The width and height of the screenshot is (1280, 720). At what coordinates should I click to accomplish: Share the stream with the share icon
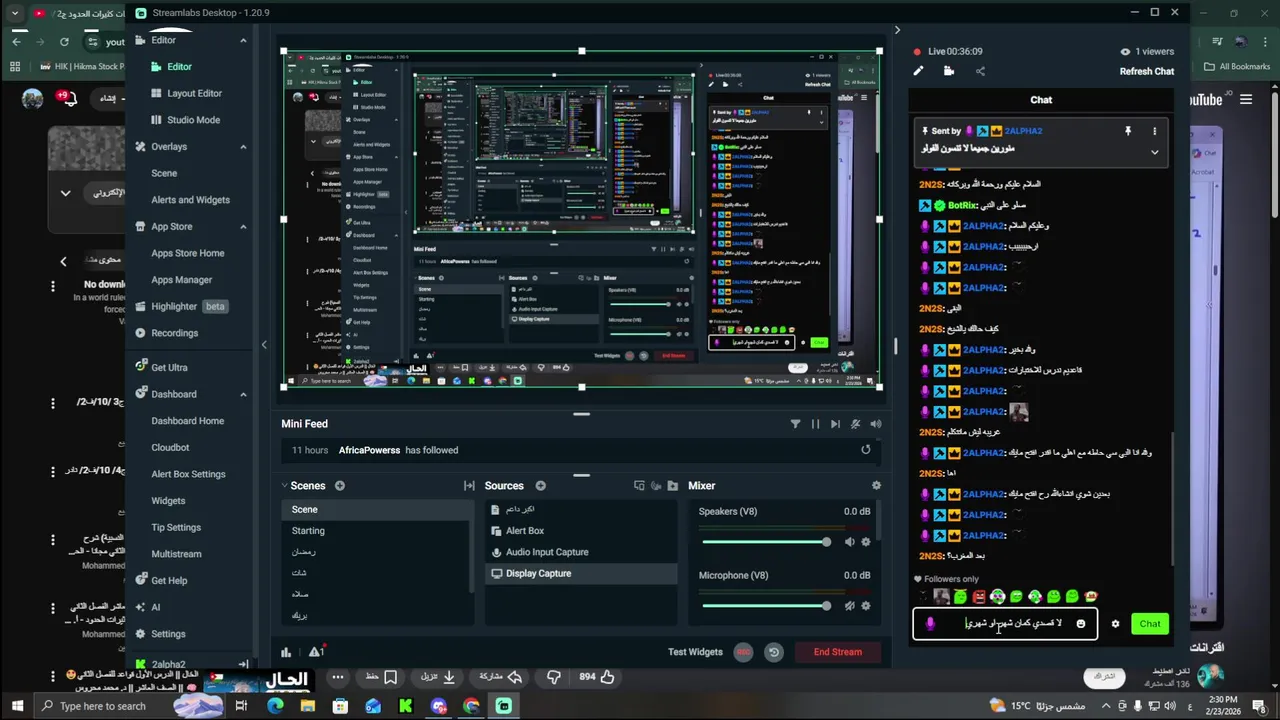pos(980,71)
